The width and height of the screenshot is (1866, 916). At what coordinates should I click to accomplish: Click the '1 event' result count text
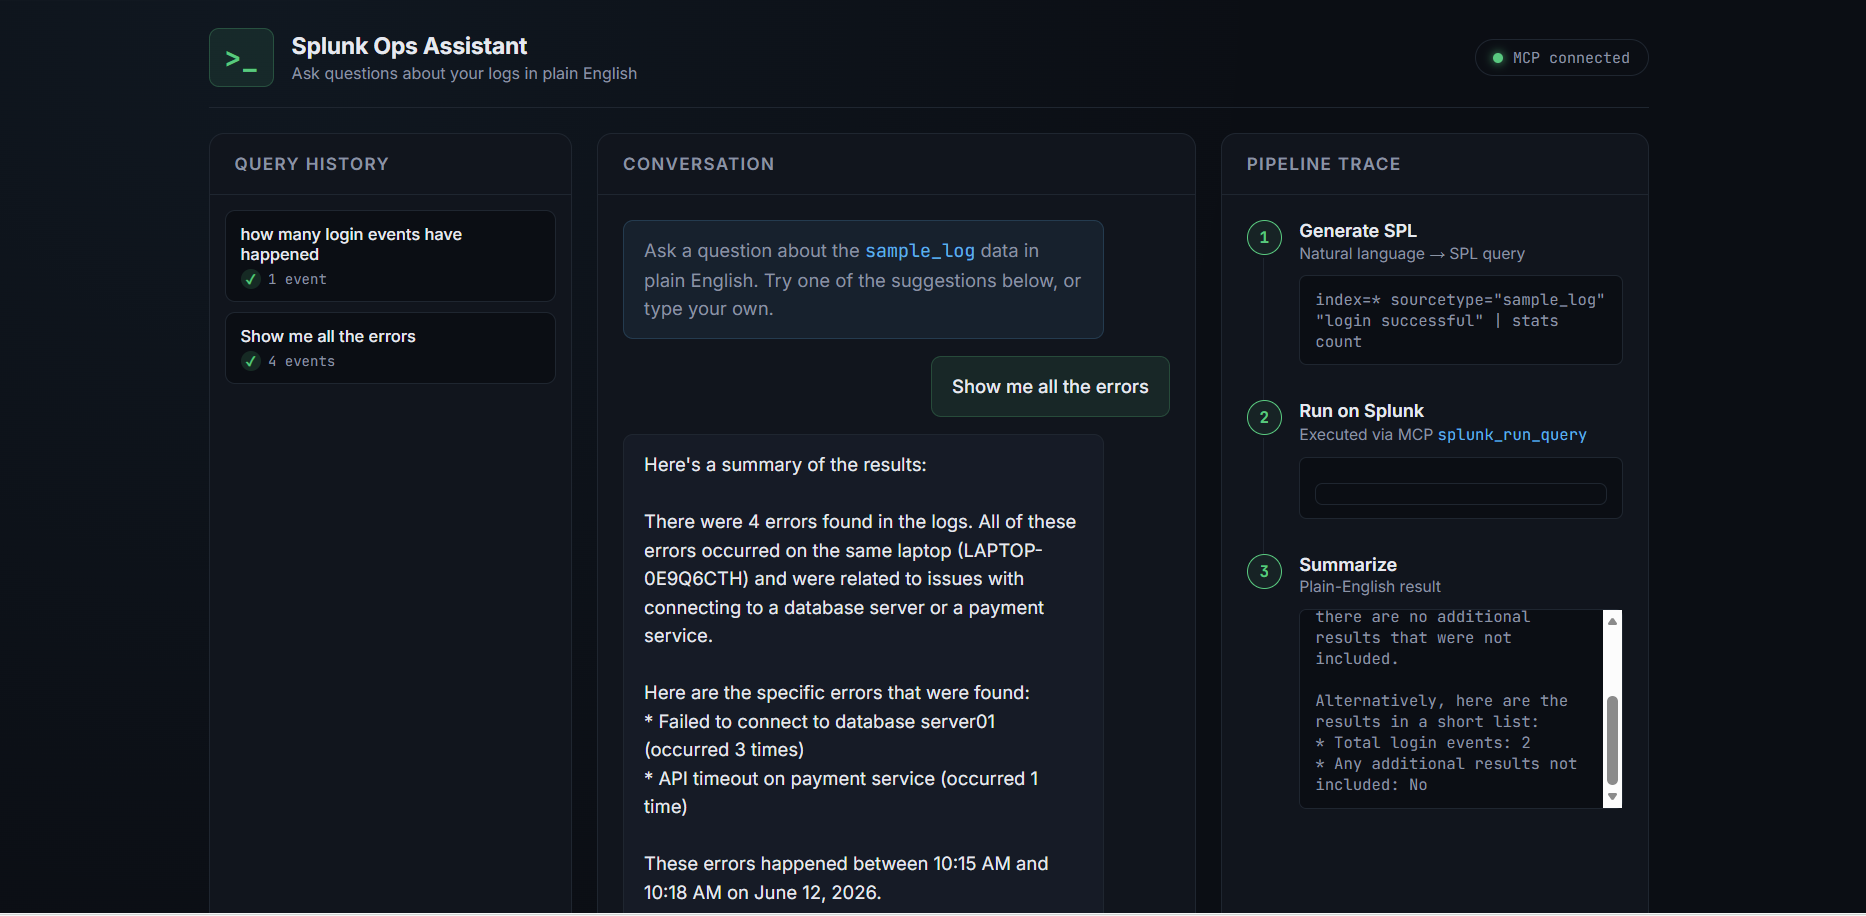coord(297,280)
